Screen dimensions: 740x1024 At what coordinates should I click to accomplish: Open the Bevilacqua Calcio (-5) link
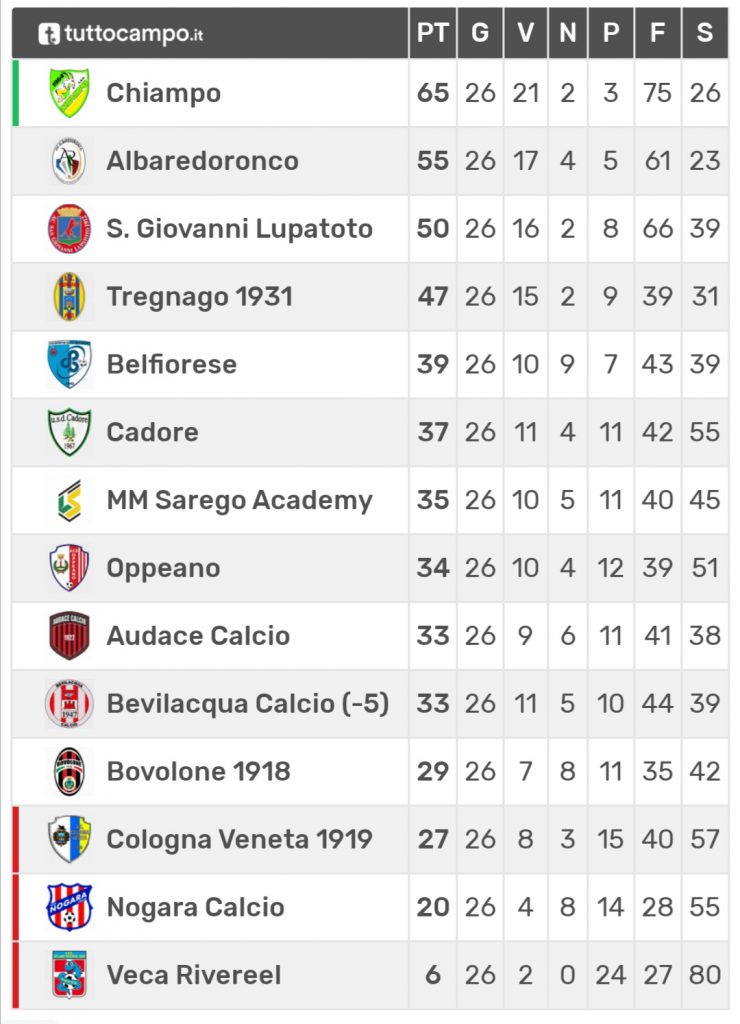tap(248, 703)
